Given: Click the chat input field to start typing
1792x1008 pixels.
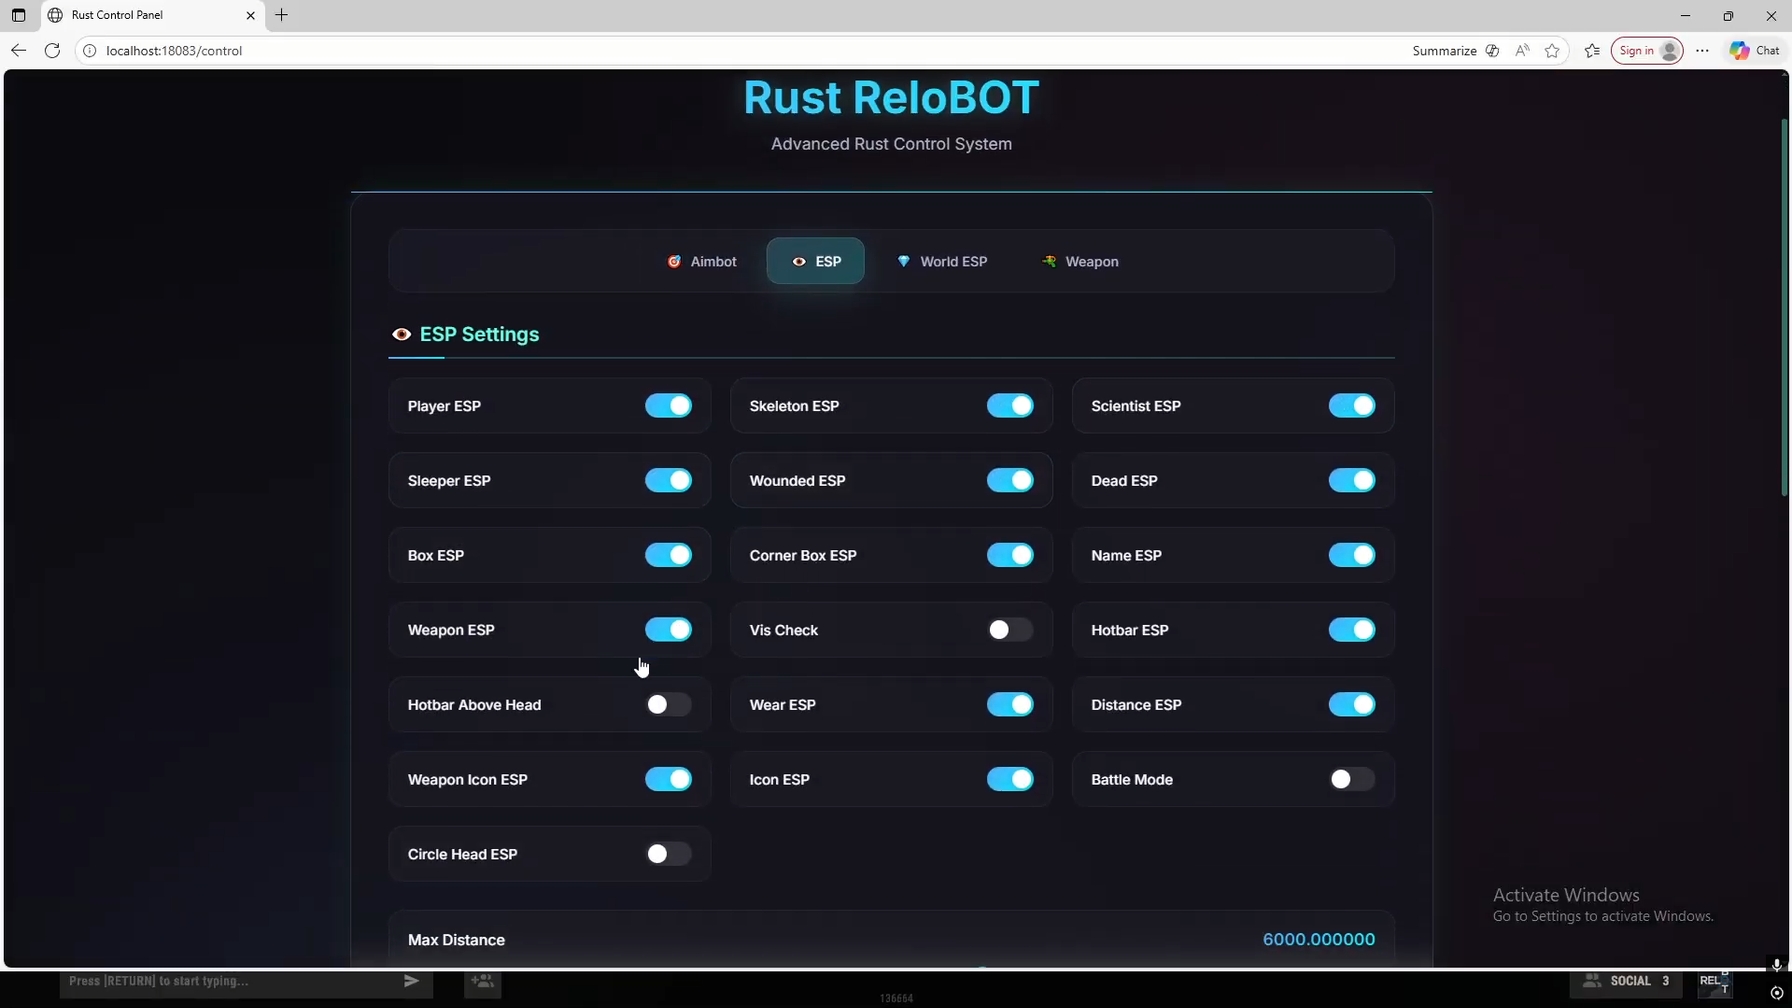Looking at the screenshot, I should click(220, 982).
